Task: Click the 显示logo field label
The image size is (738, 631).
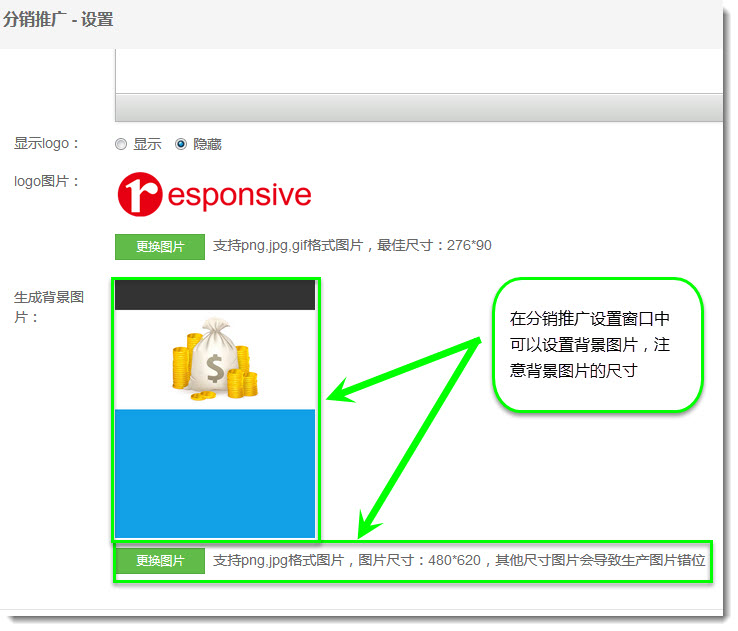Action: pos(47,144)
